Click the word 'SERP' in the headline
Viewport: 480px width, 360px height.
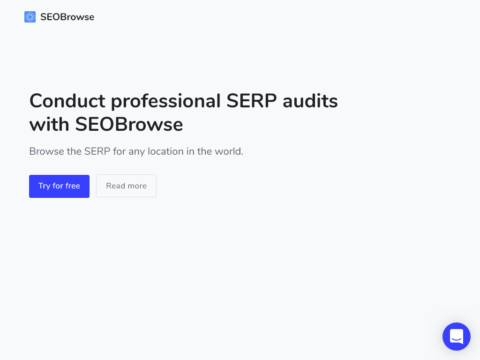[252, 101]
